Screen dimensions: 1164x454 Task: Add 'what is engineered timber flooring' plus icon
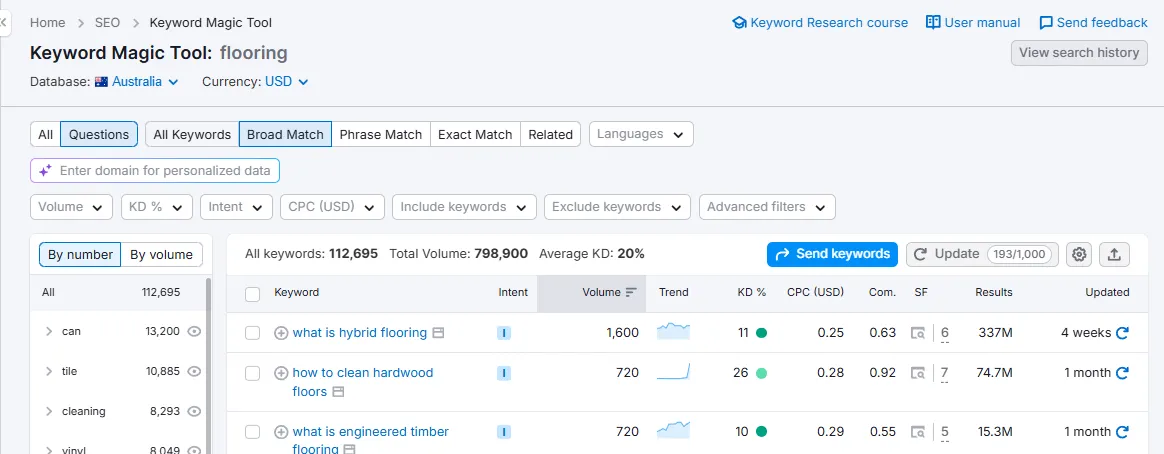281,432
